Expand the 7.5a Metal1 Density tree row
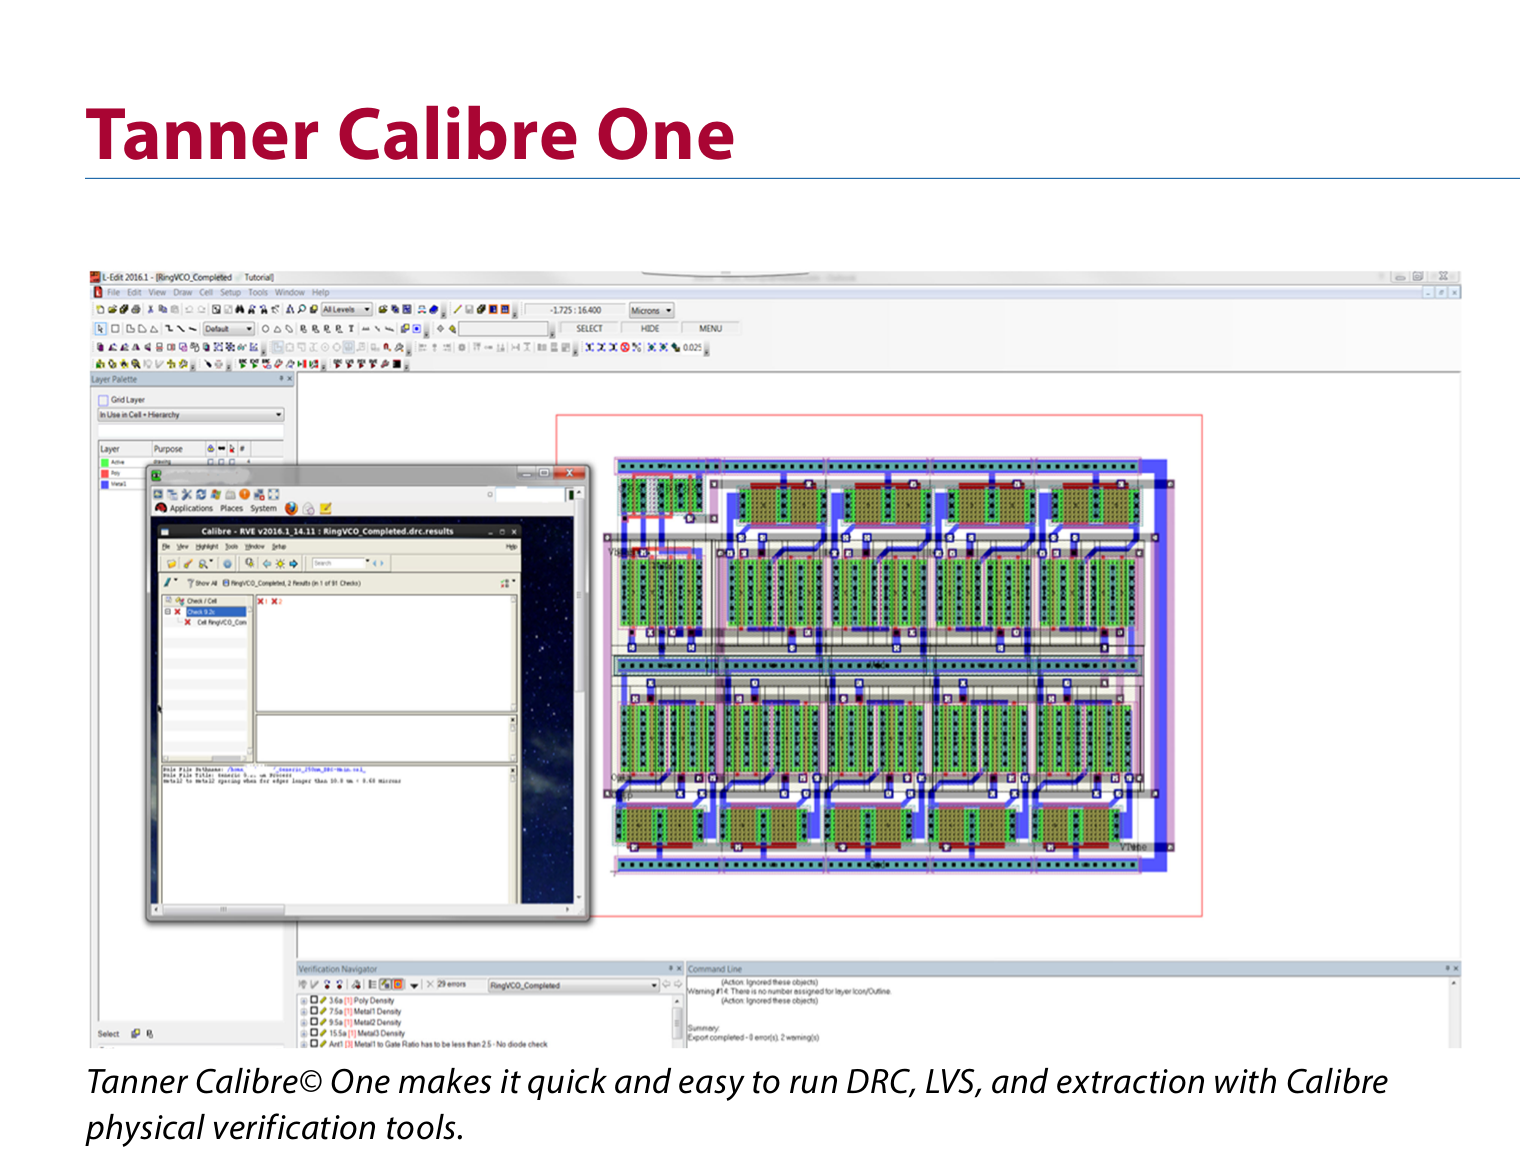This screenshot has width=1525, height=1175. tap(304, 1012)
